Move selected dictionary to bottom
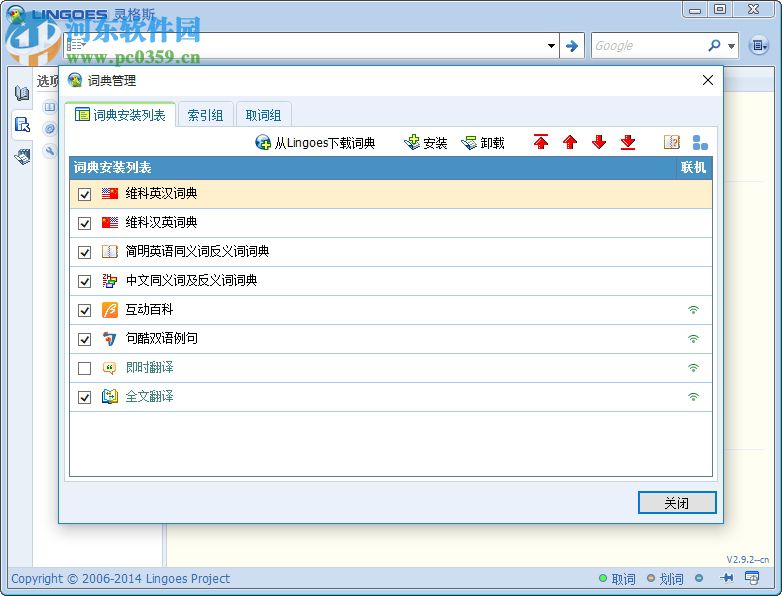782x596 pixels. point(628,143)
